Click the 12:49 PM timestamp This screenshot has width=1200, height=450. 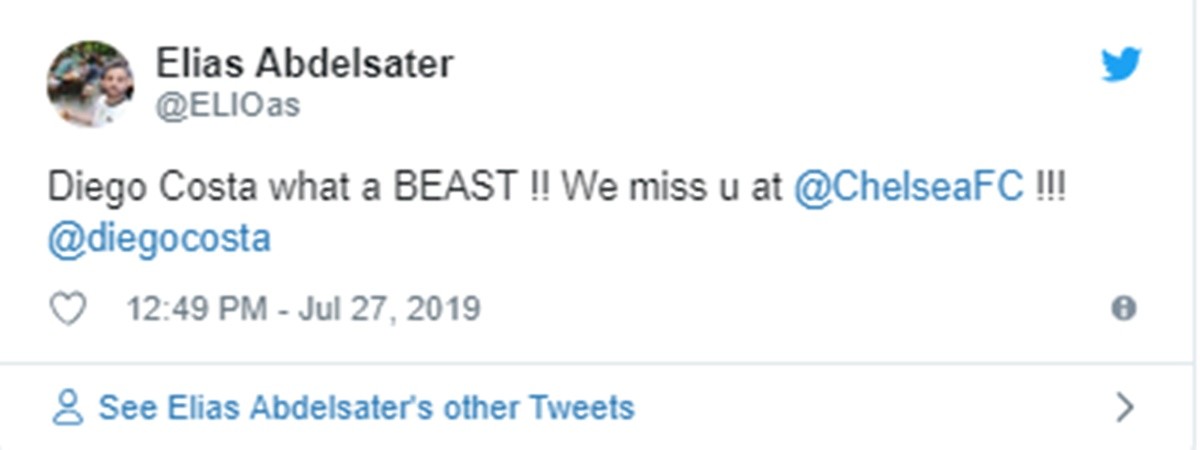[x=195, y=309]
